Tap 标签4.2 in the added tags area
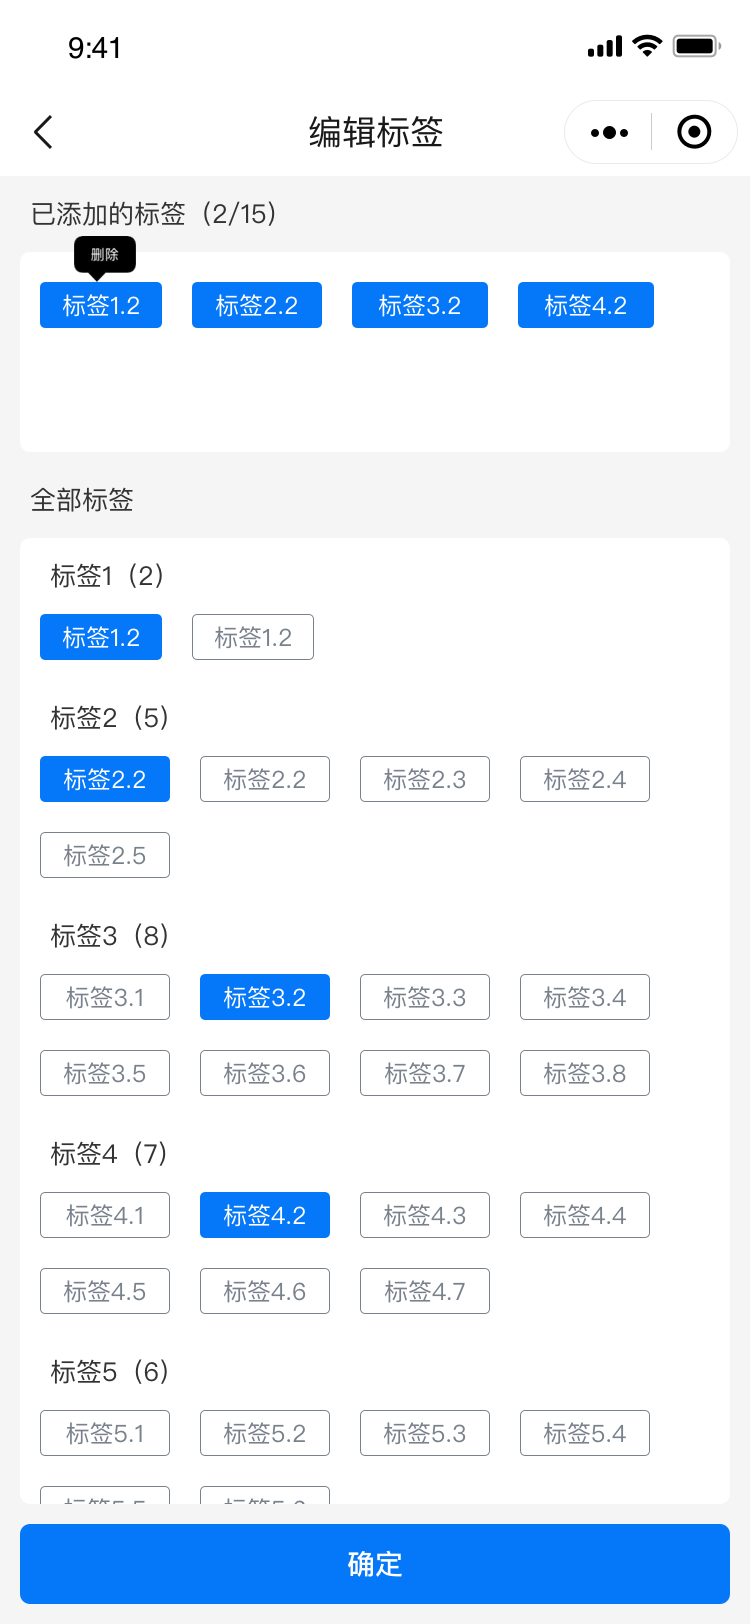This screenshot has width=750, height=1624. [x=586, y=305]
